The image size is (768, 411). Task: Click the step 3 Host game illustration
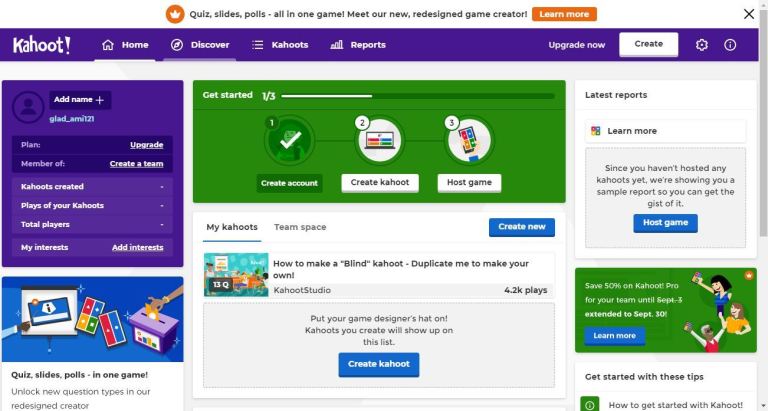tap(469, 141)
